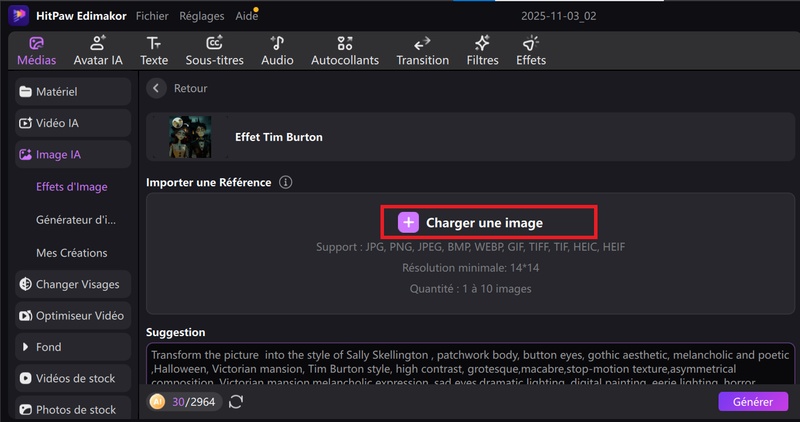Click the Quantité : 1 à 10 images text

pos(470,289)
